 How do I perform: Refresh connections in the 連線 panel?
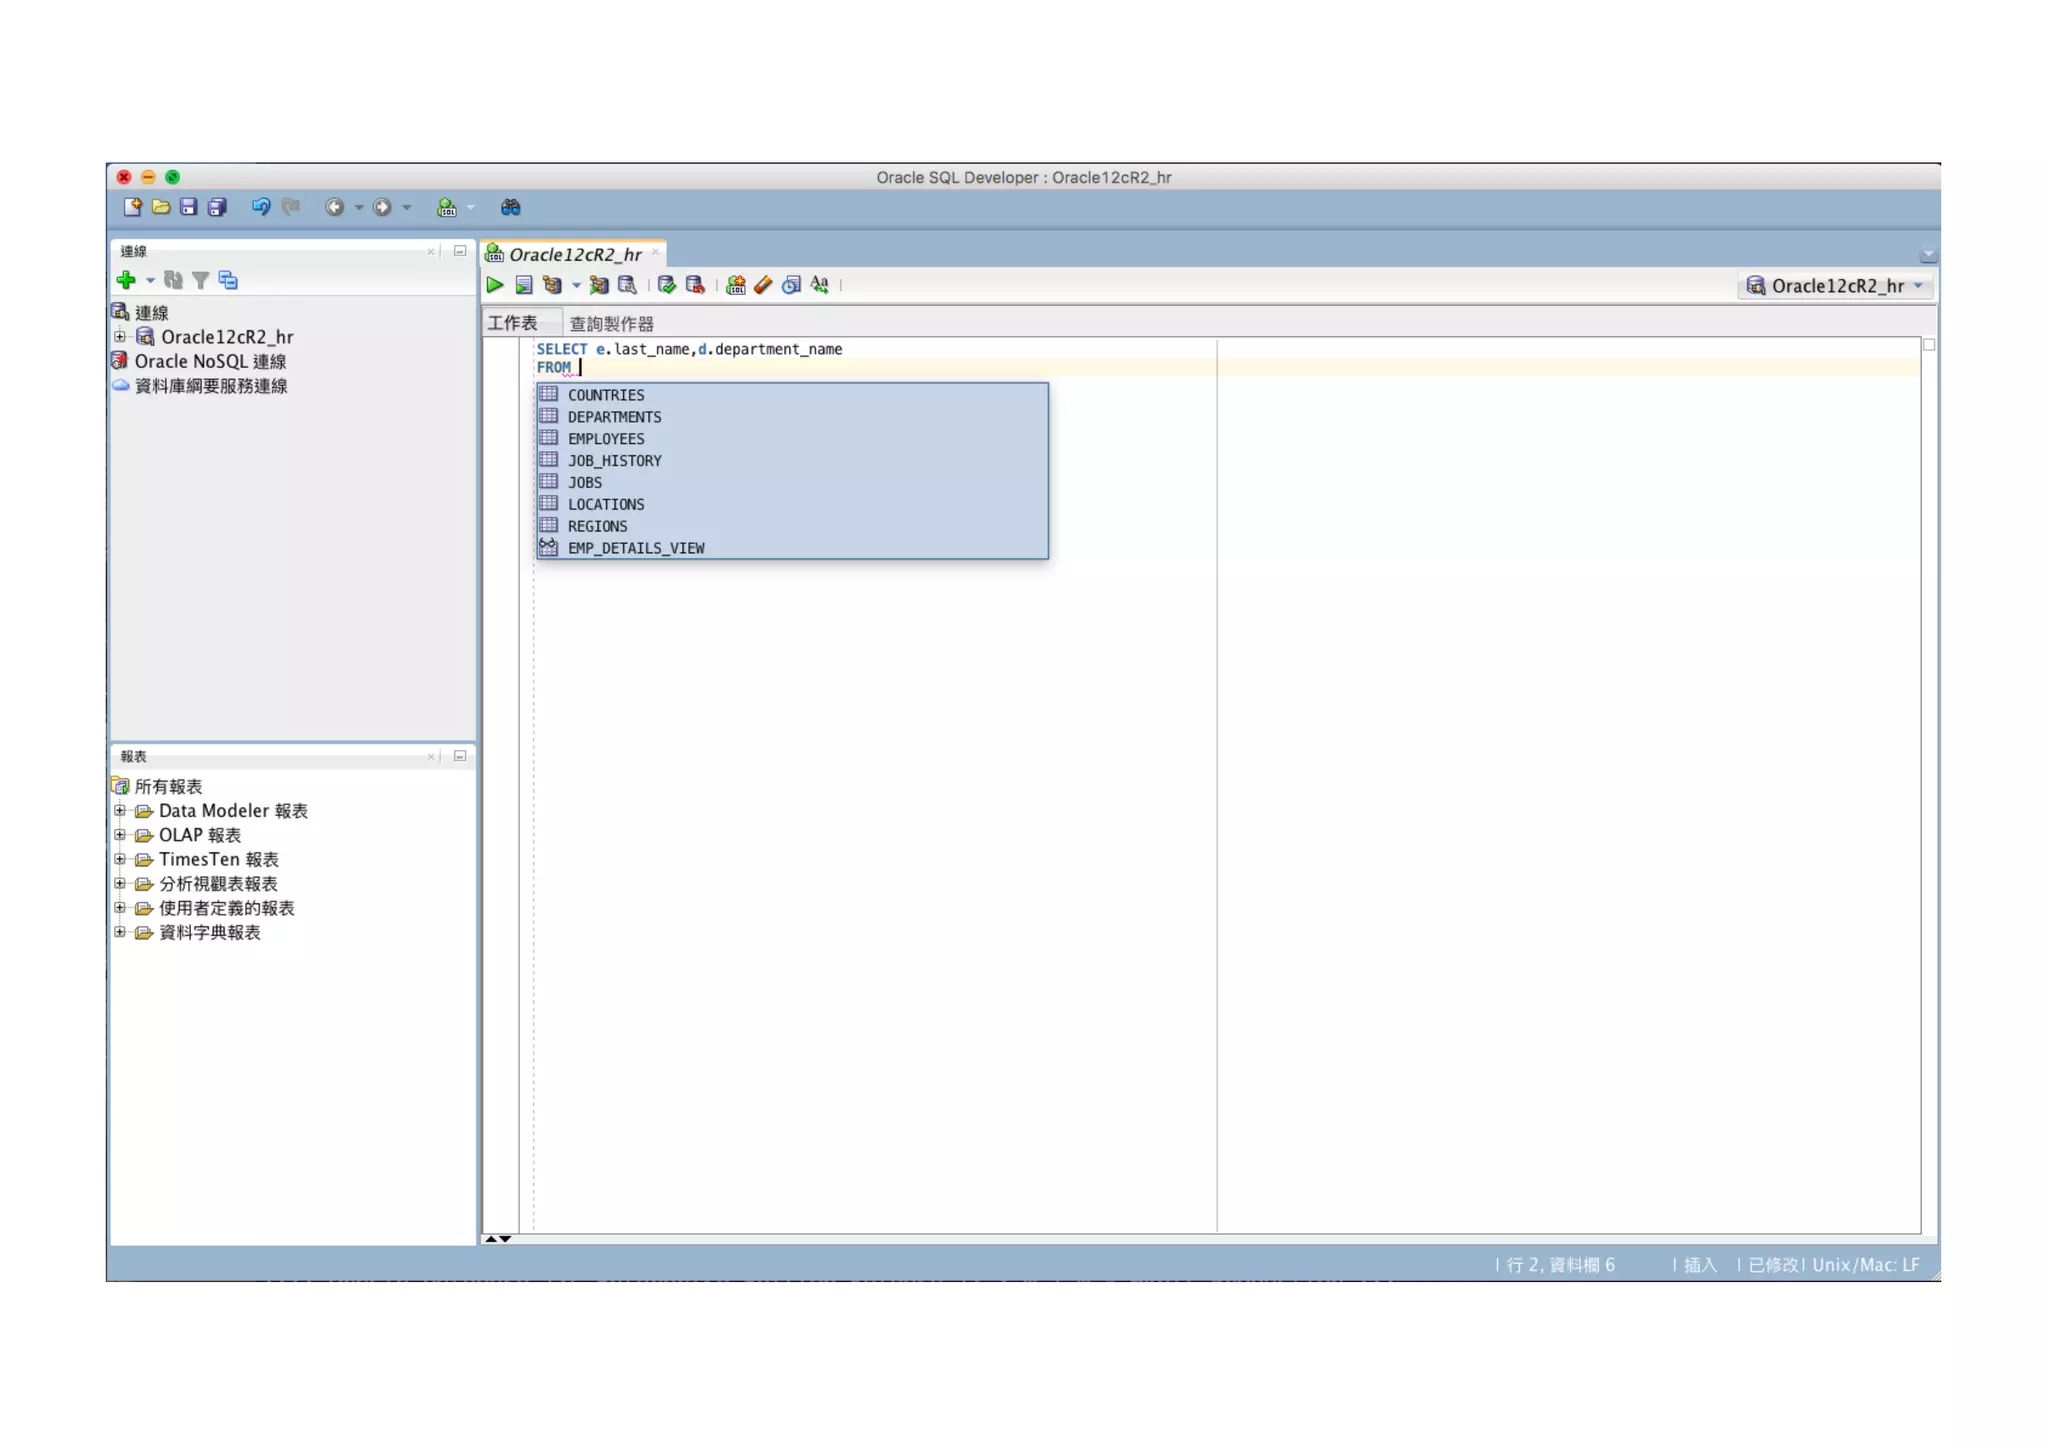(x=173, y=280)
